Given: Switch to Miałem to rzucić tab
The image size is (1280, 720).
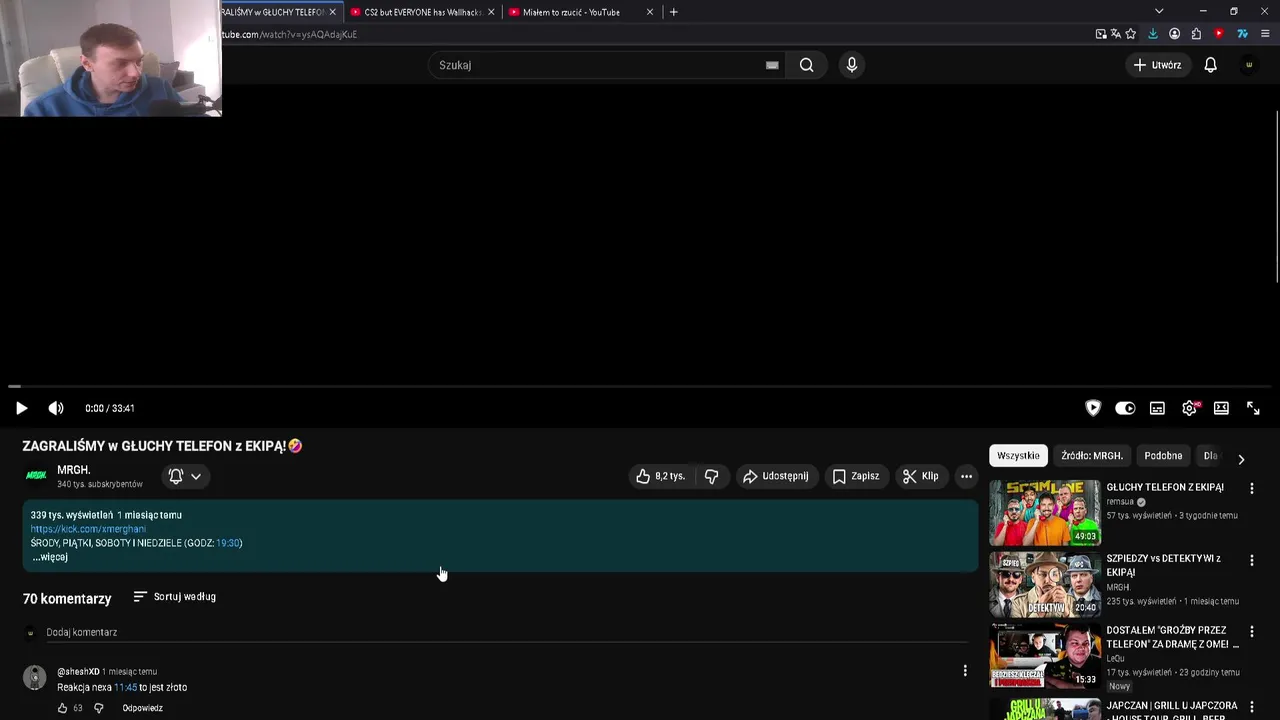Looking at the screenshot, I should 580,12.
